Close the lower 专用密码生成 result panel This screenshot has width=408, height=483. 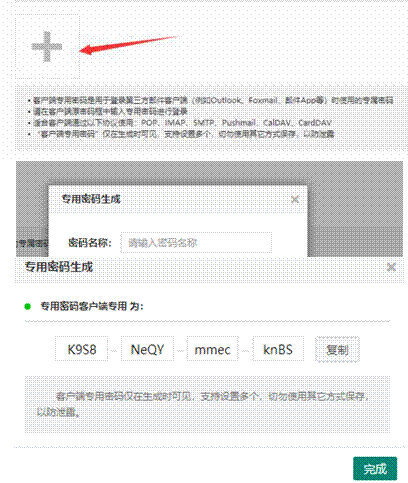point(391,267)
